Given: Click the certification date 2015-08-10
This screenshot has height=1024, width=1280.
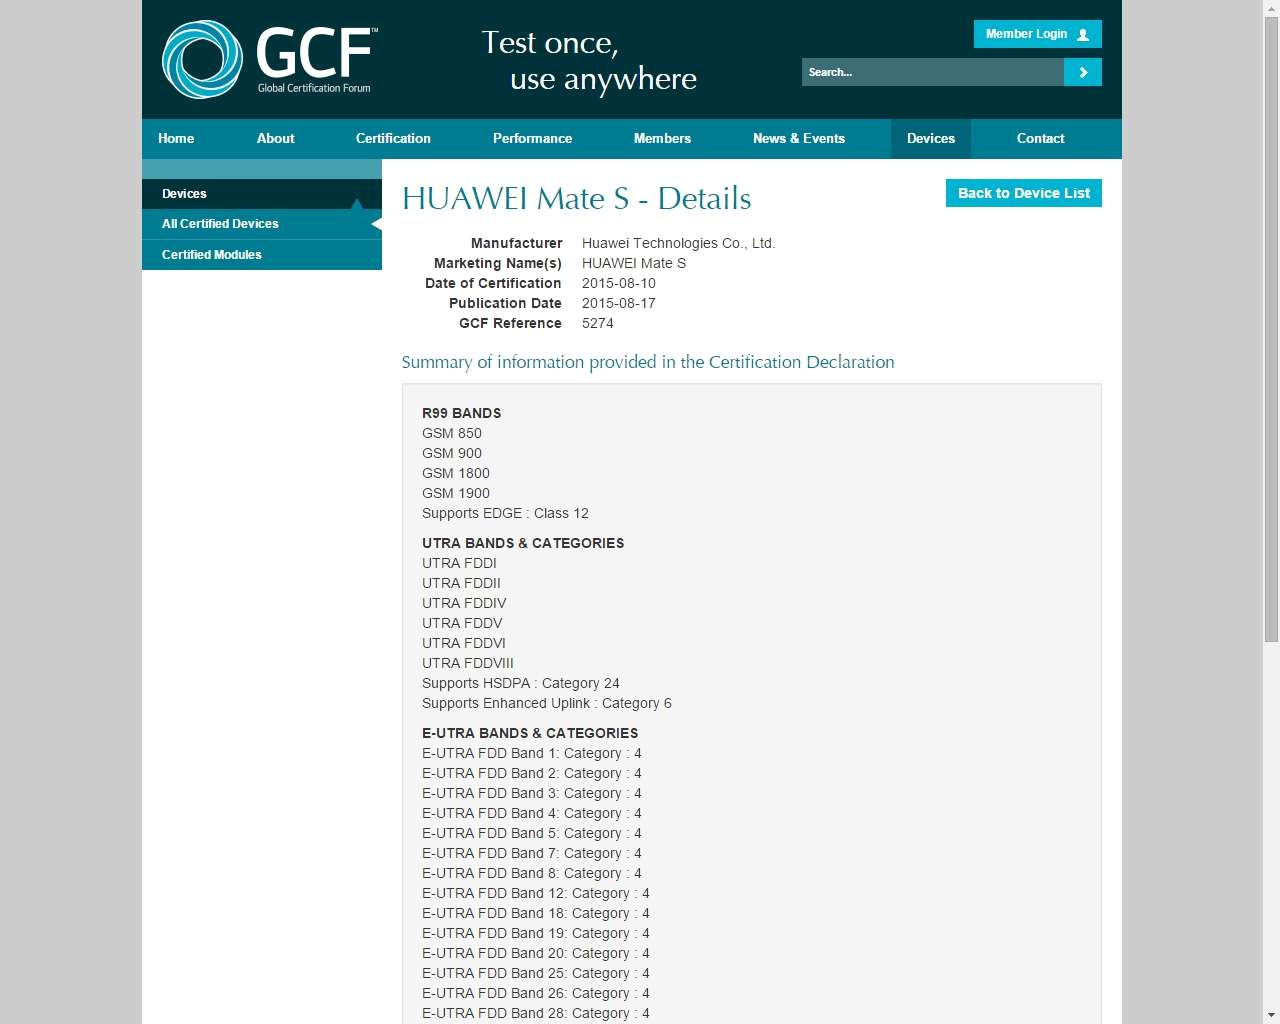Looking at the screenshot, I should 619,283.
